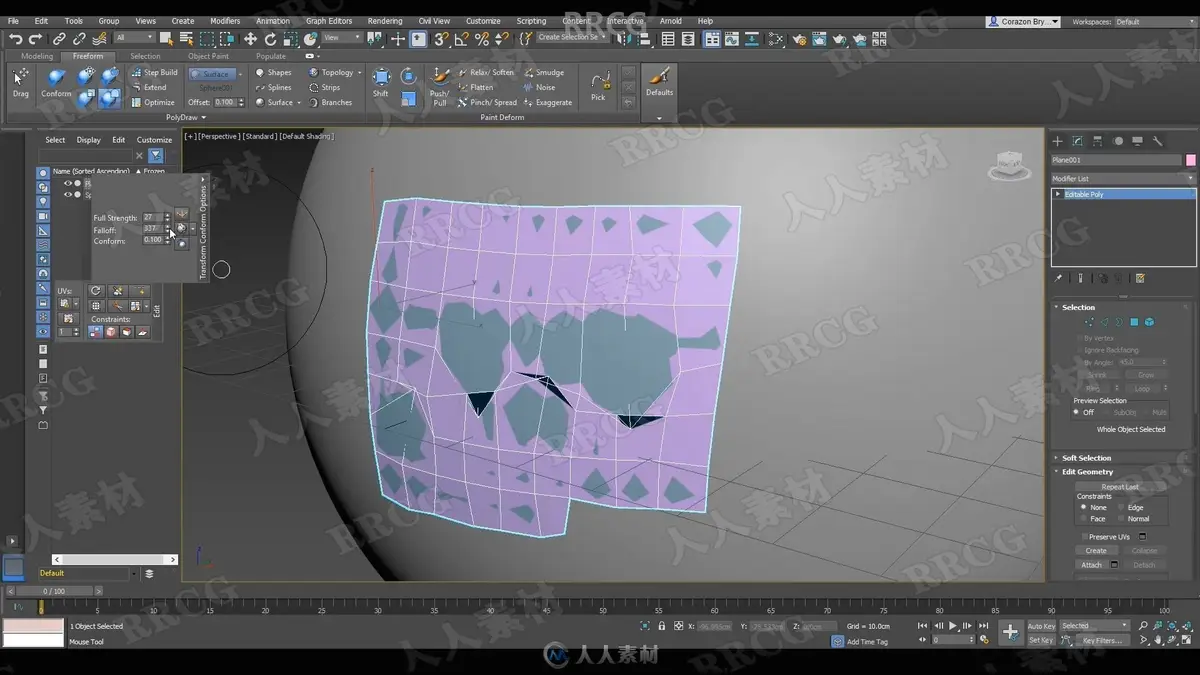Select the Drag tool in ribbon
This screenshot has height=675, width=1200.
pyautogui.click(x=21, y=82)
